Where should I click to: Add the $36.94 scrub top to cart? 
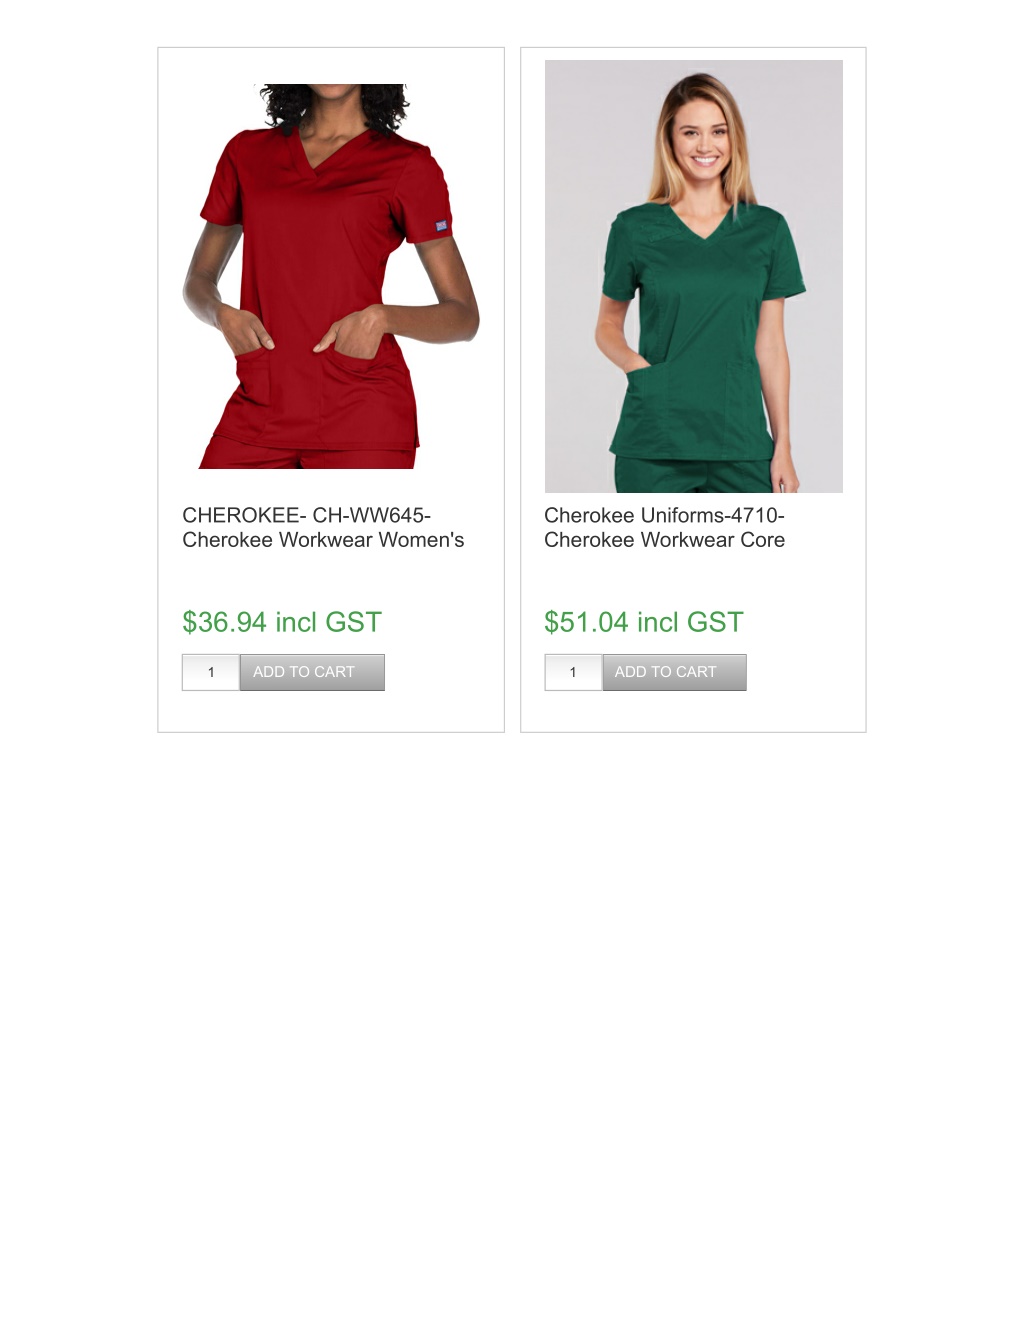tap(312, 672)
